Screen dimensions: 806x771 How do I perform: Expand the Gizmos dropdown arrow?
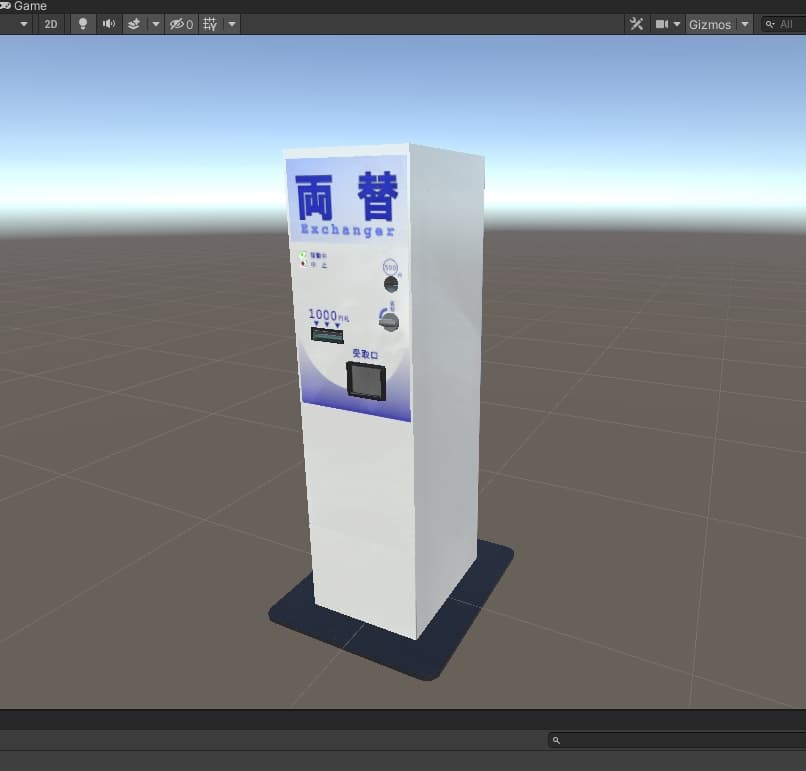coord(744,24)
